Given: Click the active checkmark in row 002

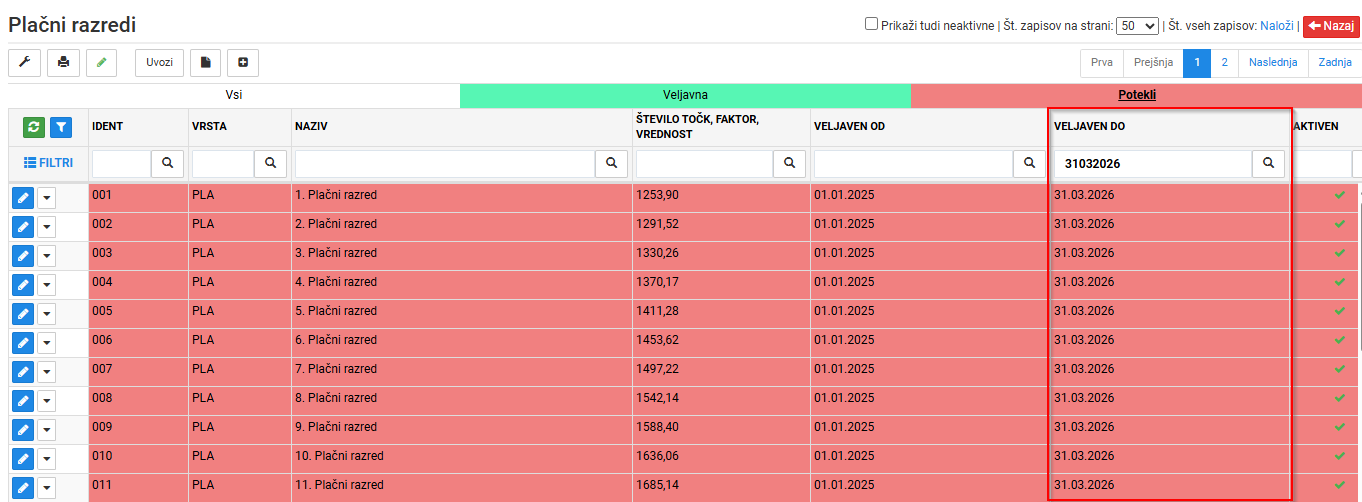Looking at the screenshot, I should 1340,223.
